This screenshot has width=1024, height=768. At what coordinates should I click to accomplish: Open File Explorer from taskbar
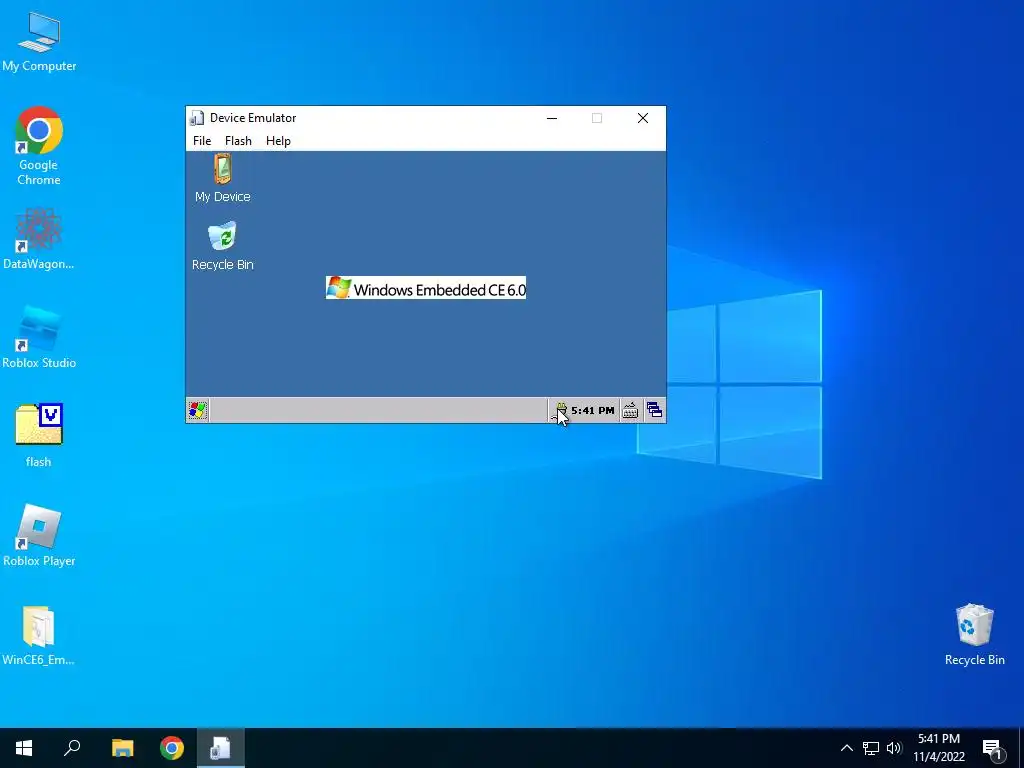[x=122, y=748]
